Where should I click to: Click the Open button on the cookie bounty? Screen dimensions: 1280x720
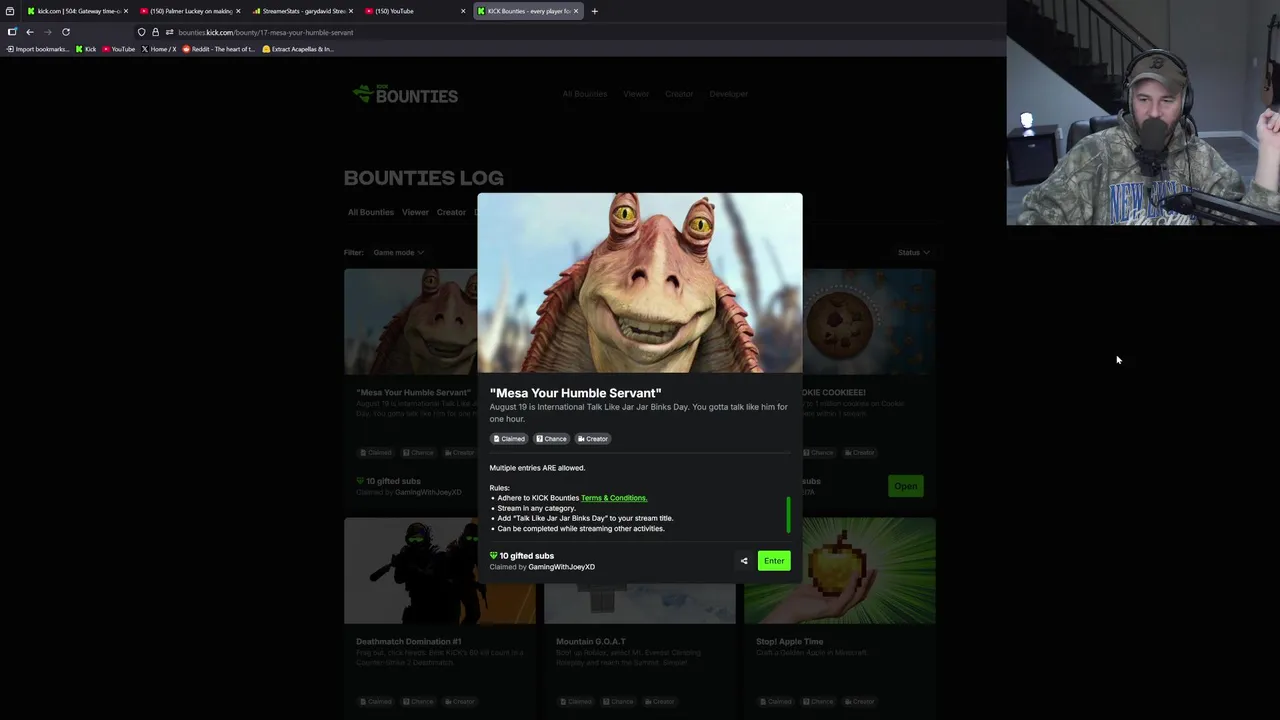pos(905,486)
